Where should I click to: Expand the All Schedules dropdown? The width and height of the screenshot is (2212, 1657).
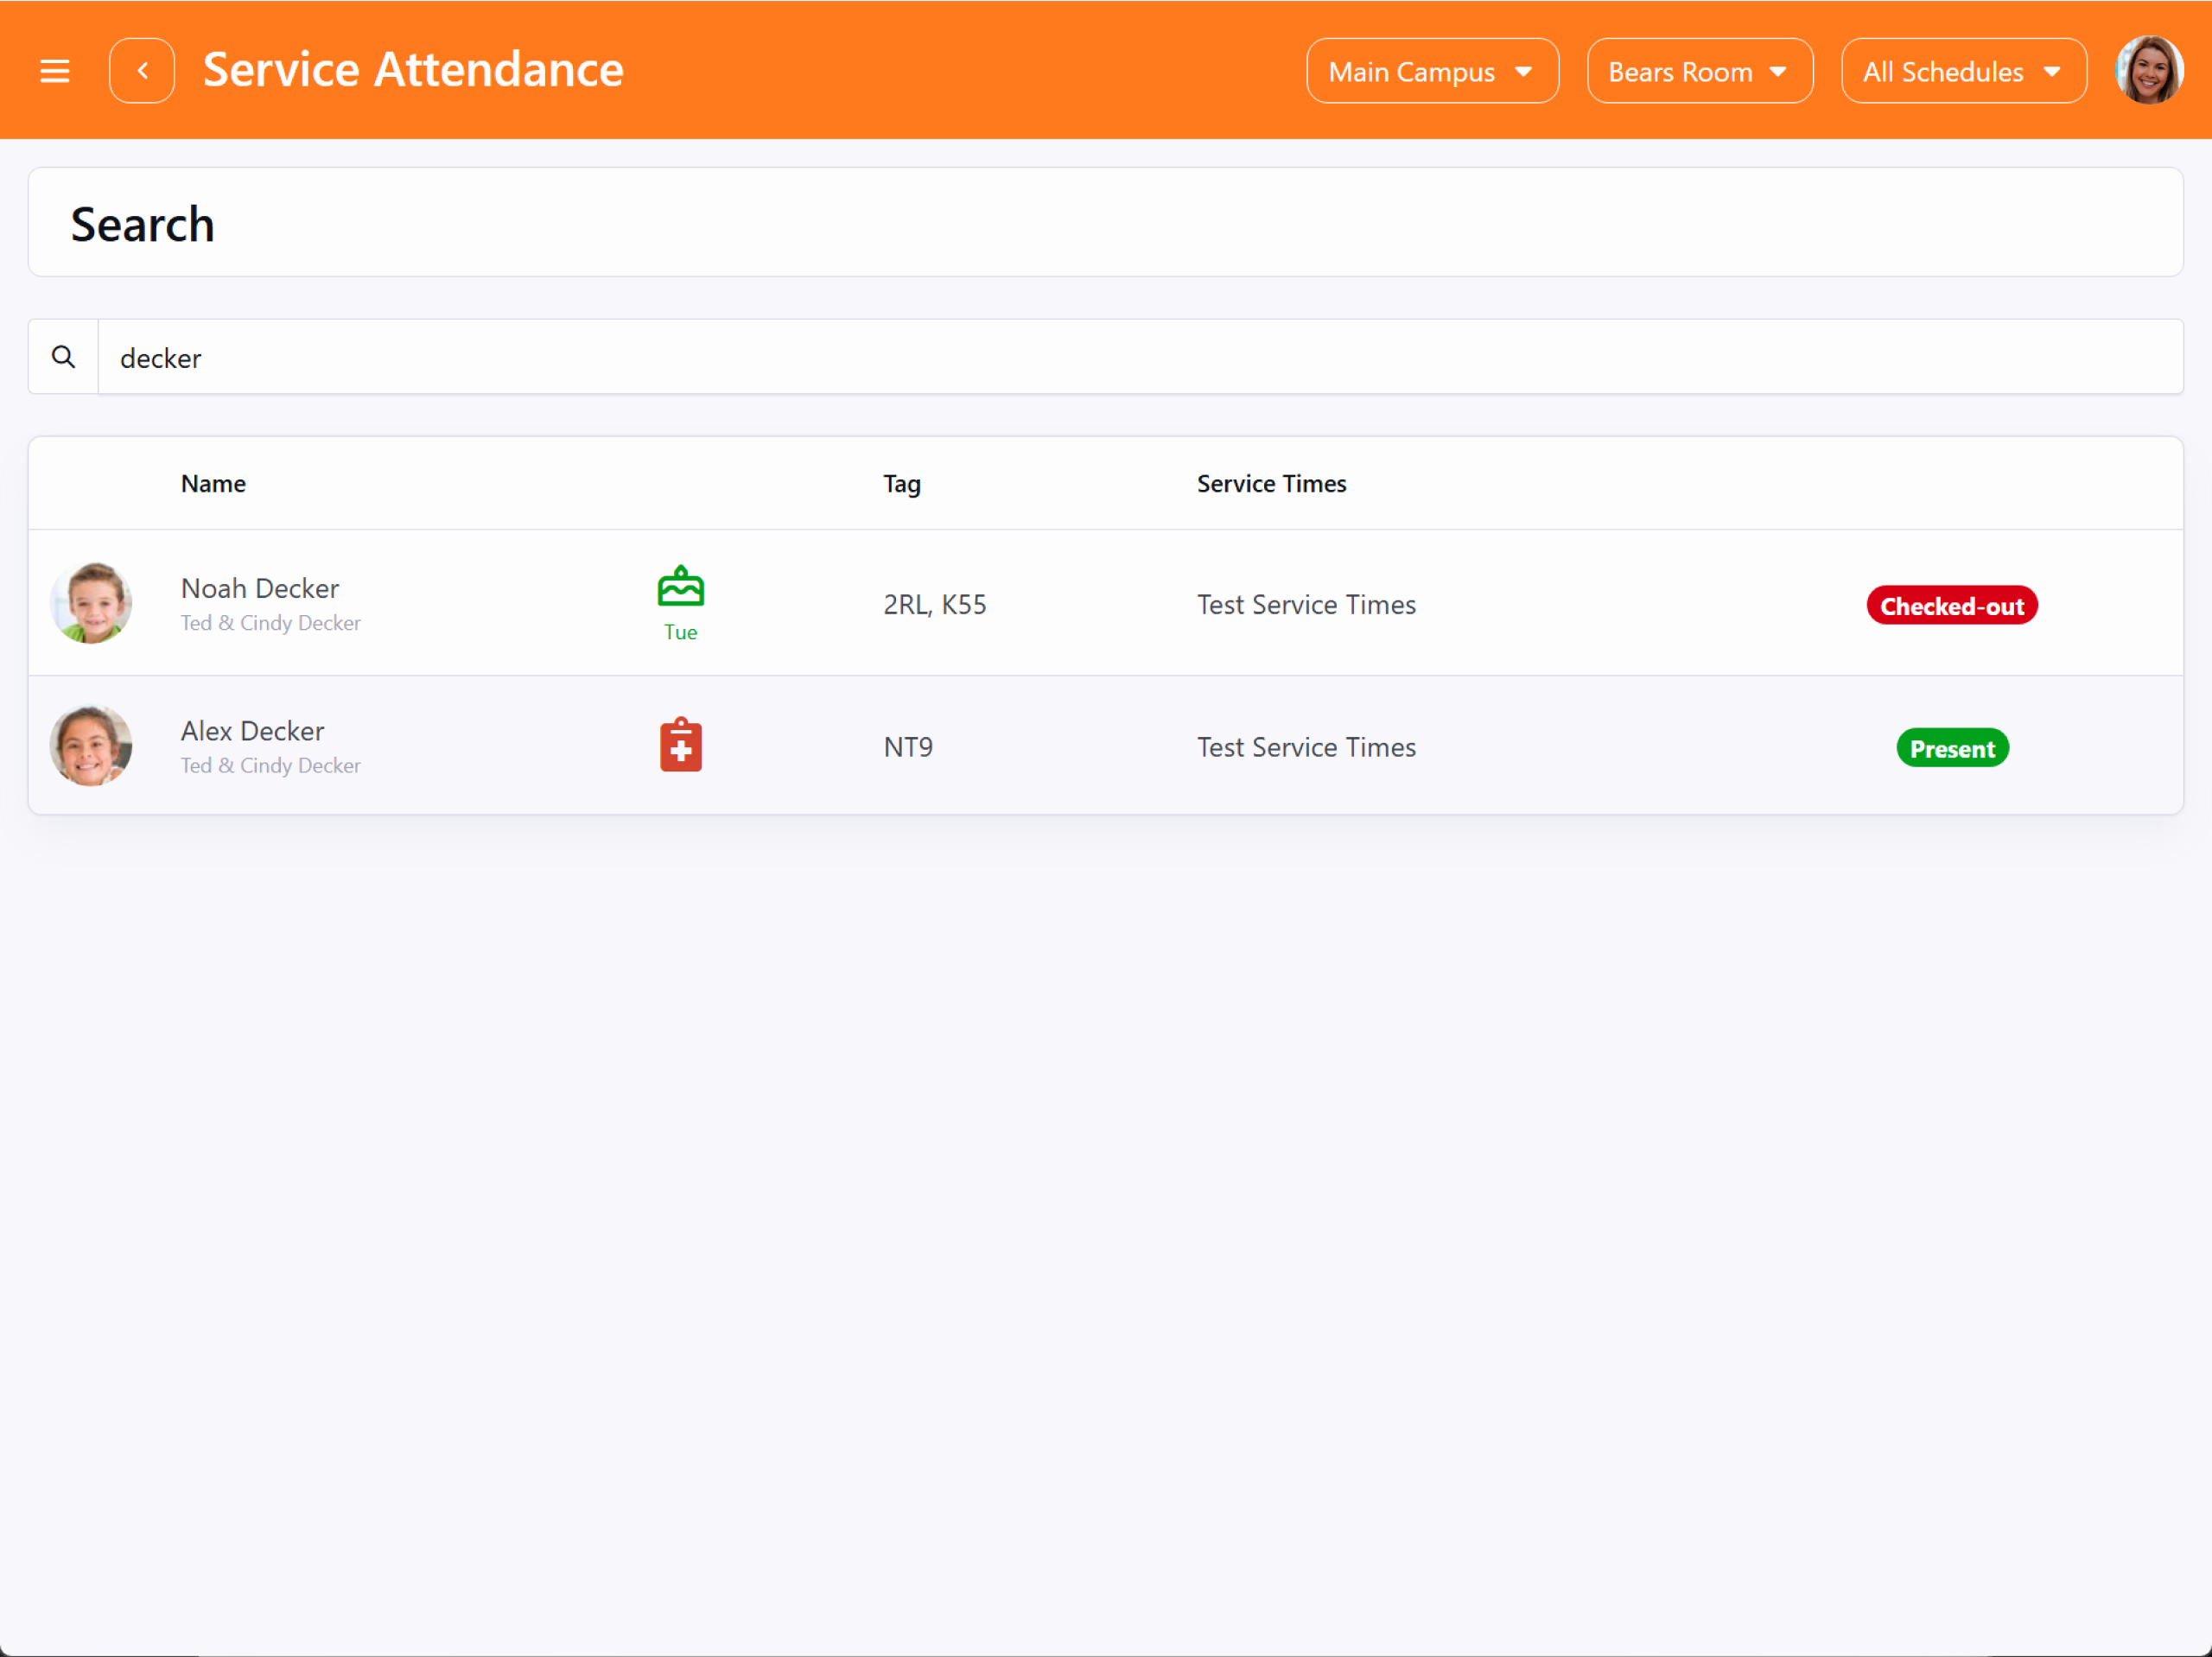pyautogui.click(x=1963, y=72)
